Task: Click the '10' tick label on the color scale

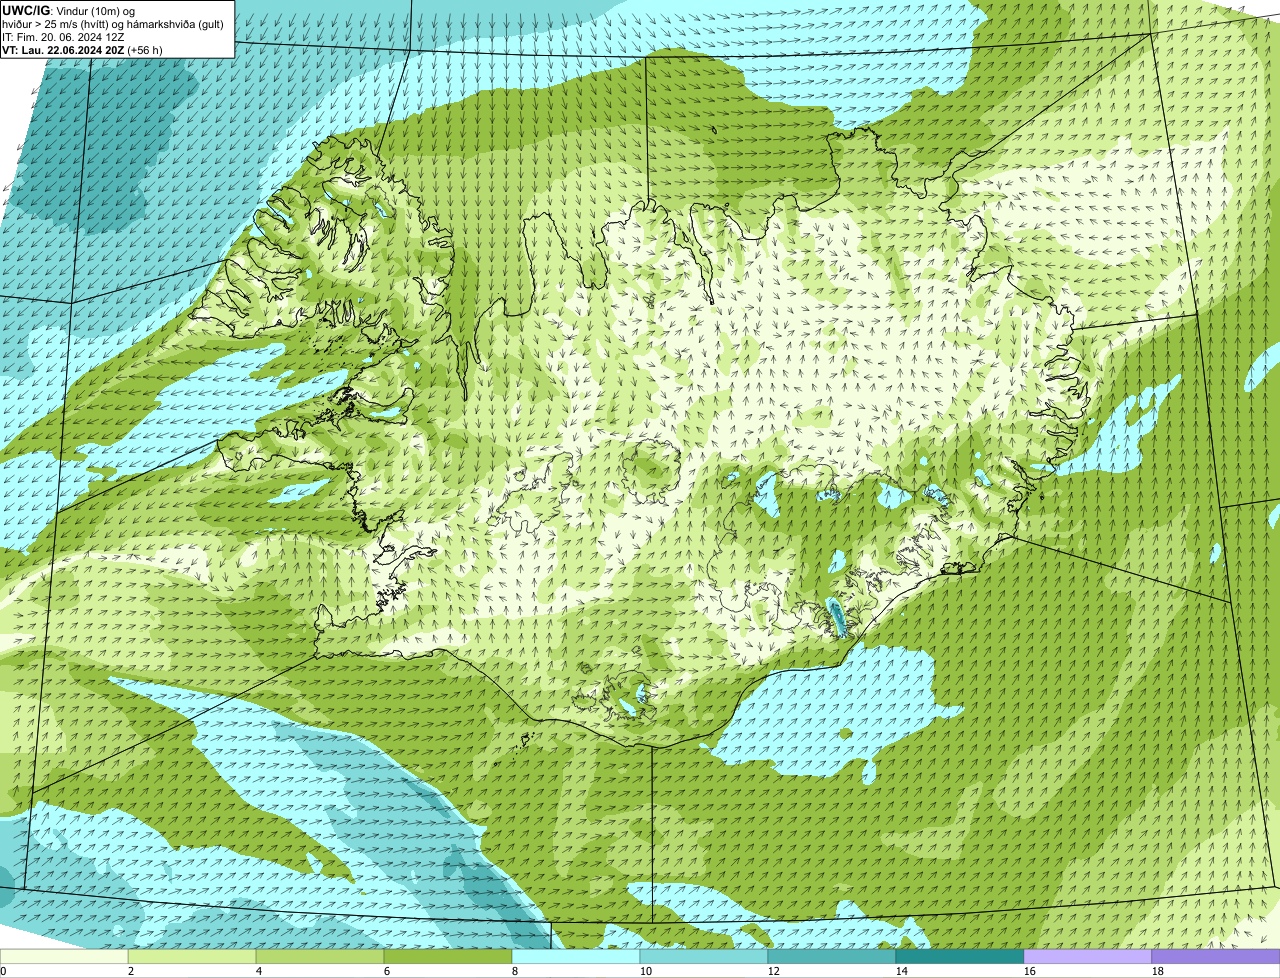Action: [646, 971]
